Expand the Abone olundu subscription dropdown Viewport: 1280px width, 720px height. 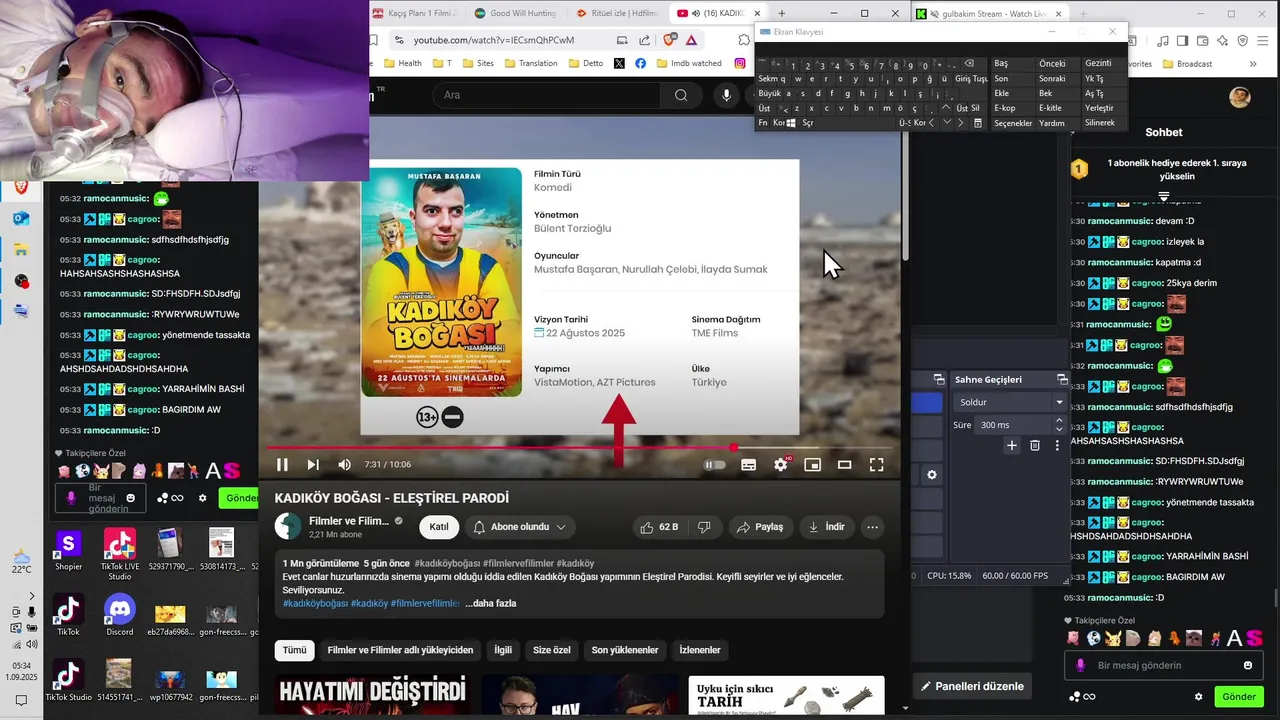[x=520, y=527]
